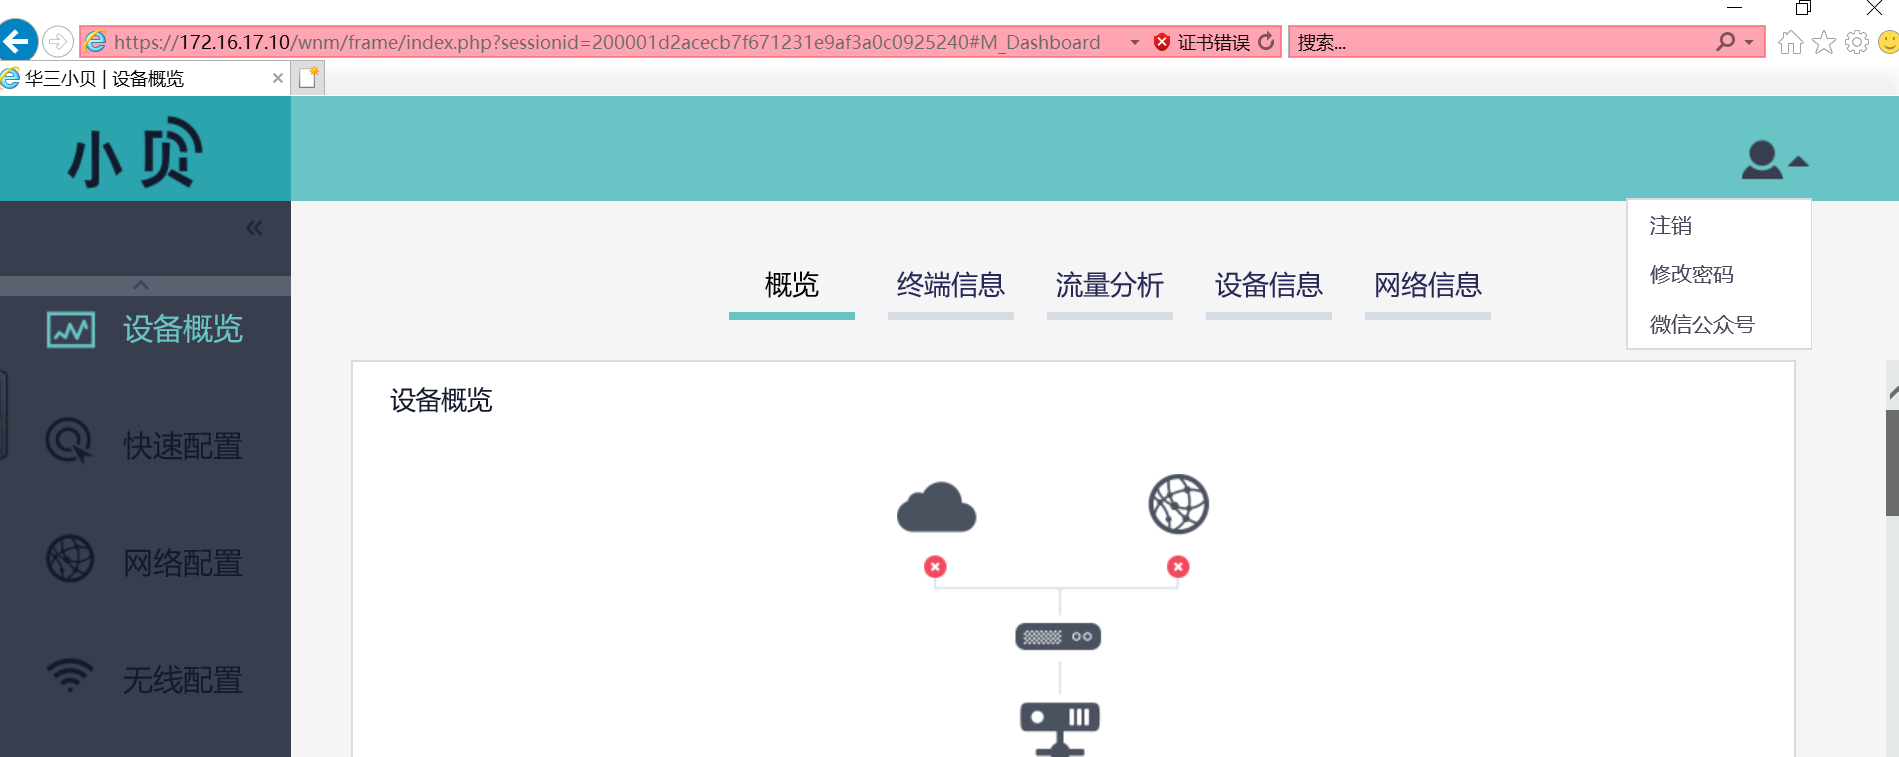Click the browser forward arrow button
The image size is (1899, 757).
(58, 42)
